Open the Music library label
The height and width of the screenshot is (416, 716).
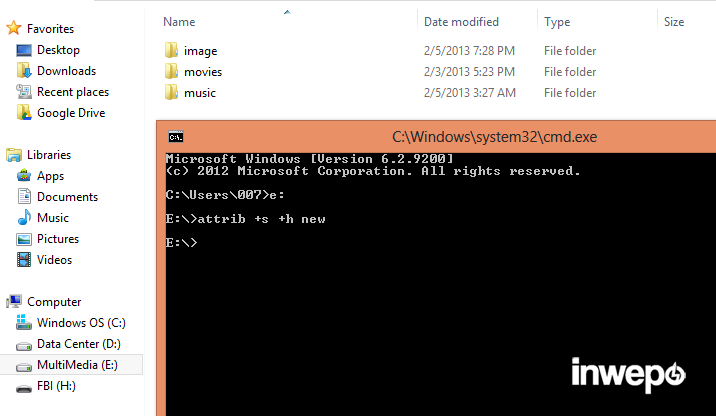point(53,218)
